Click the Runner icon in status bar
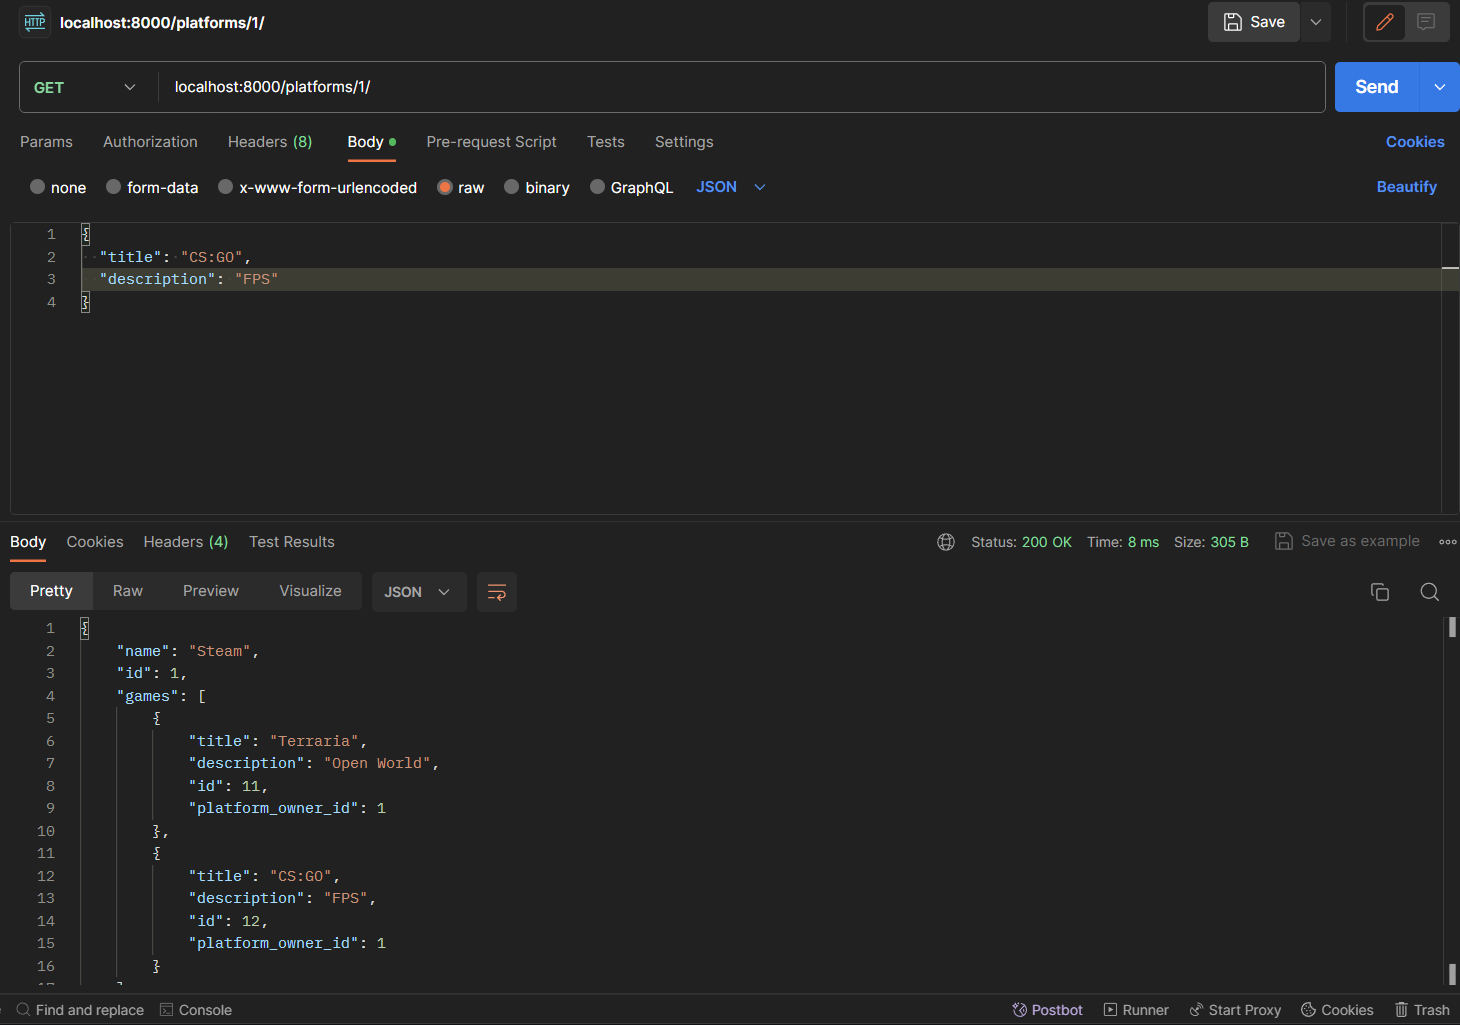 (x=1136, y=1009)
